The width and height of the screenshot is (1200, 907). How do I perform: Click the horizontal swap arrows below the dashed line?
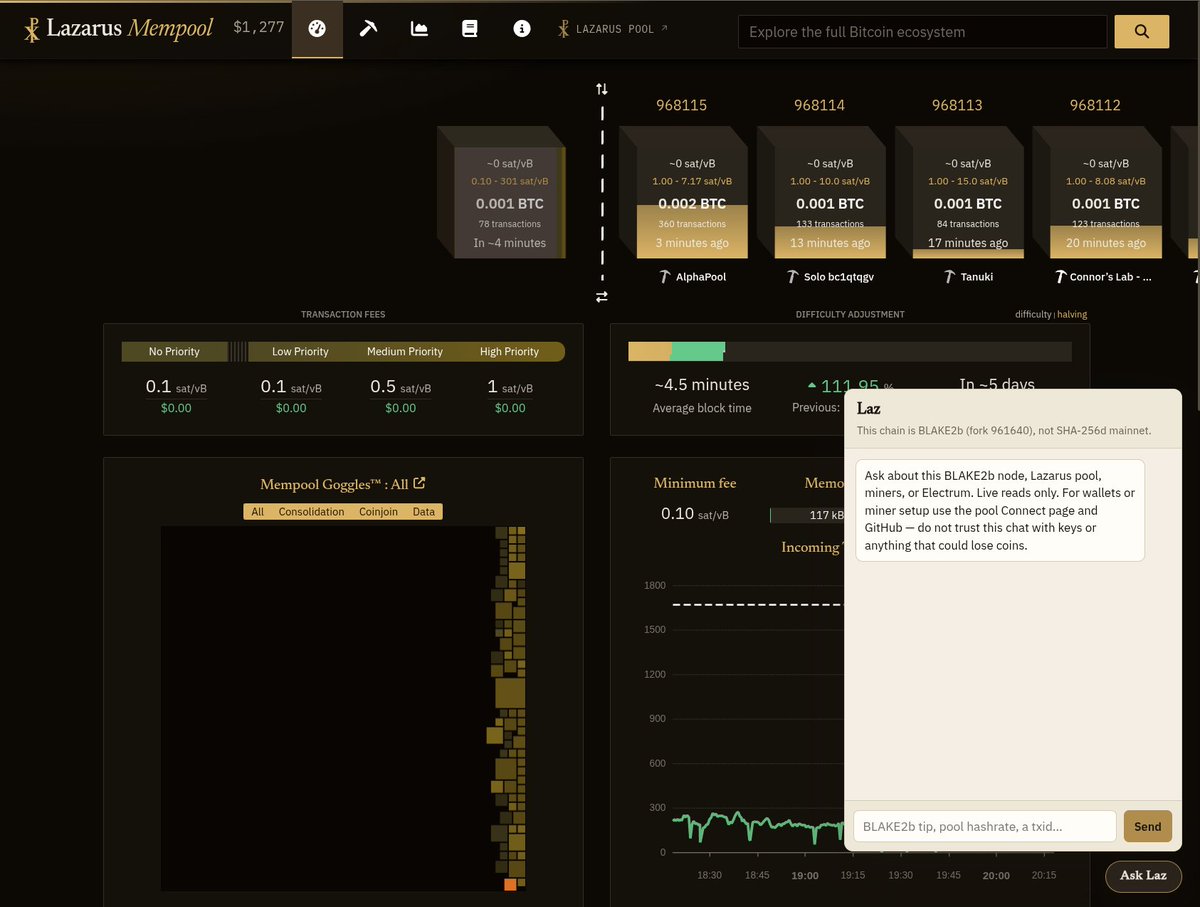[x=602, y=297]
